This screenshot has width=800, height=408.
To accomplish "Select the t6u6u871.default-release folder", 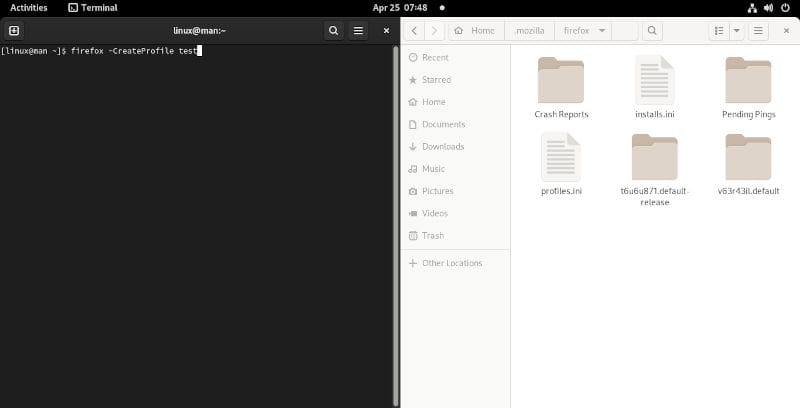I will [x=655, y=169].
